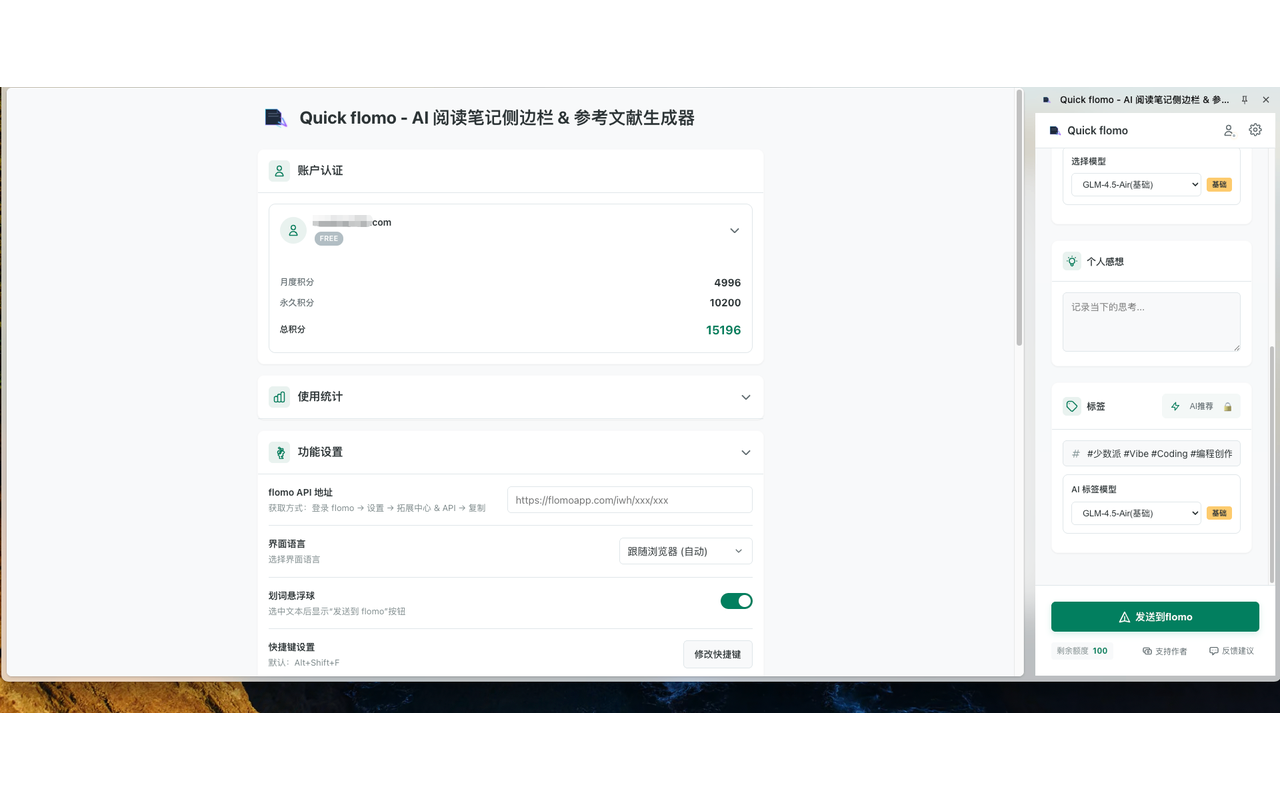1280x800 pixels.
Task: Open the AI 标签模型 dropdown
Action: coord(1136,513)
